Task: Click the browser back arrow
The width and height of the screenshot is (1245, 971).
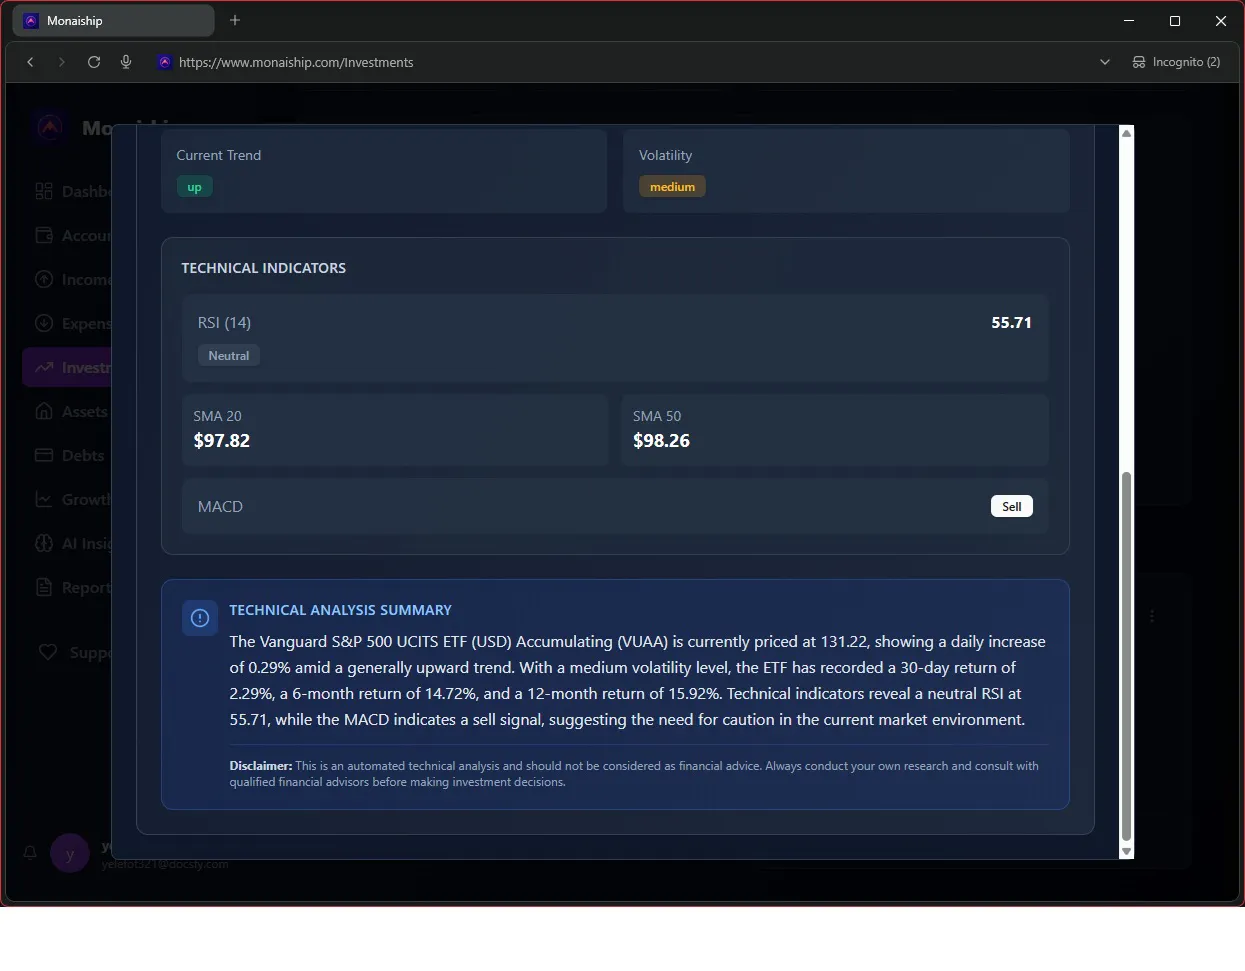Action: click(31, 62)
